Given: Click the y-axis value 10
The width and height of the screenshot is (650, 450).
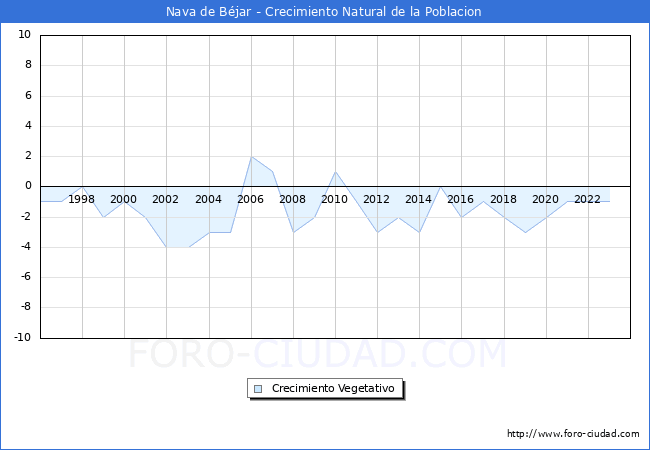Looking at the screenshot, I should tap(24, 34).
